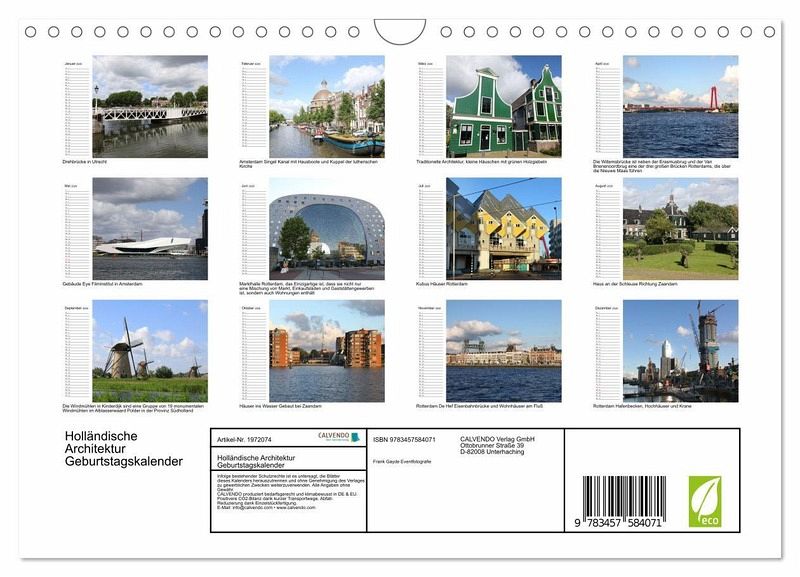Click the semicircular hanger cutout at top
The image size is (800, 577).
[400, 31]
